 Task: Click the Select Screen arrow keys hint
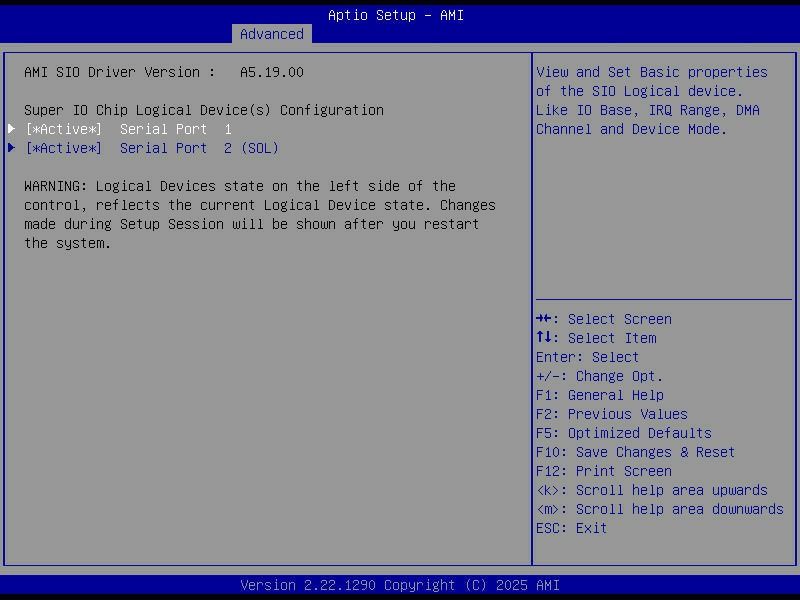pyautogui.click(x=604, y=319)
